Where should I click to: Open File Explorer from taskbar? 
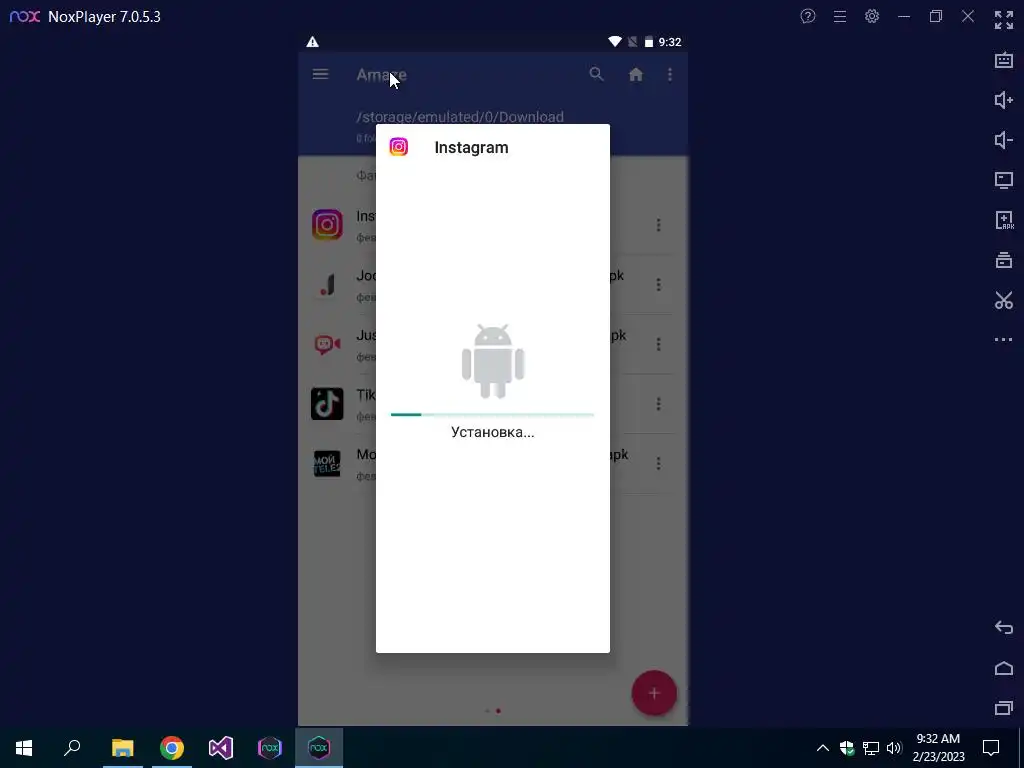(x=123, y=748)
